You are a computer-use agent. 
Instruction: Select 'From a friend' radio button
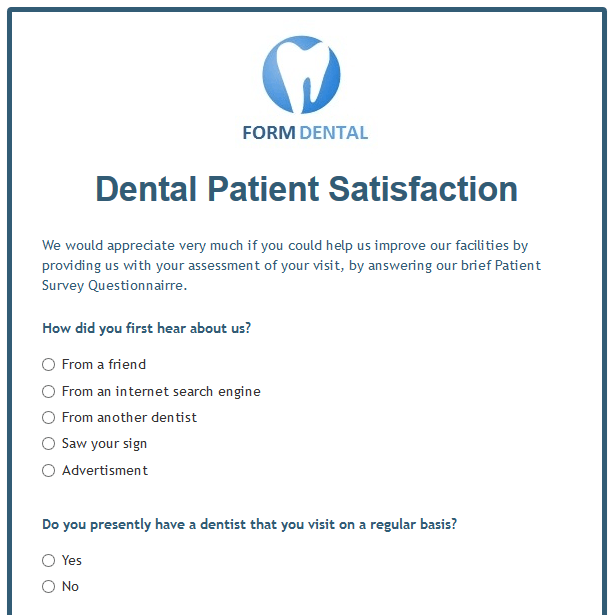(x=48, y=365)
